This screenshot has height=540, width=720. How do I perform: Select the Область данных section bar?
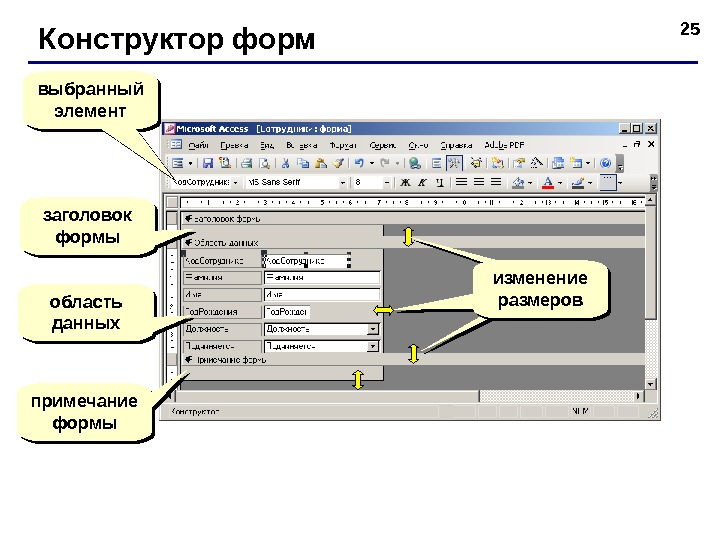413,242
